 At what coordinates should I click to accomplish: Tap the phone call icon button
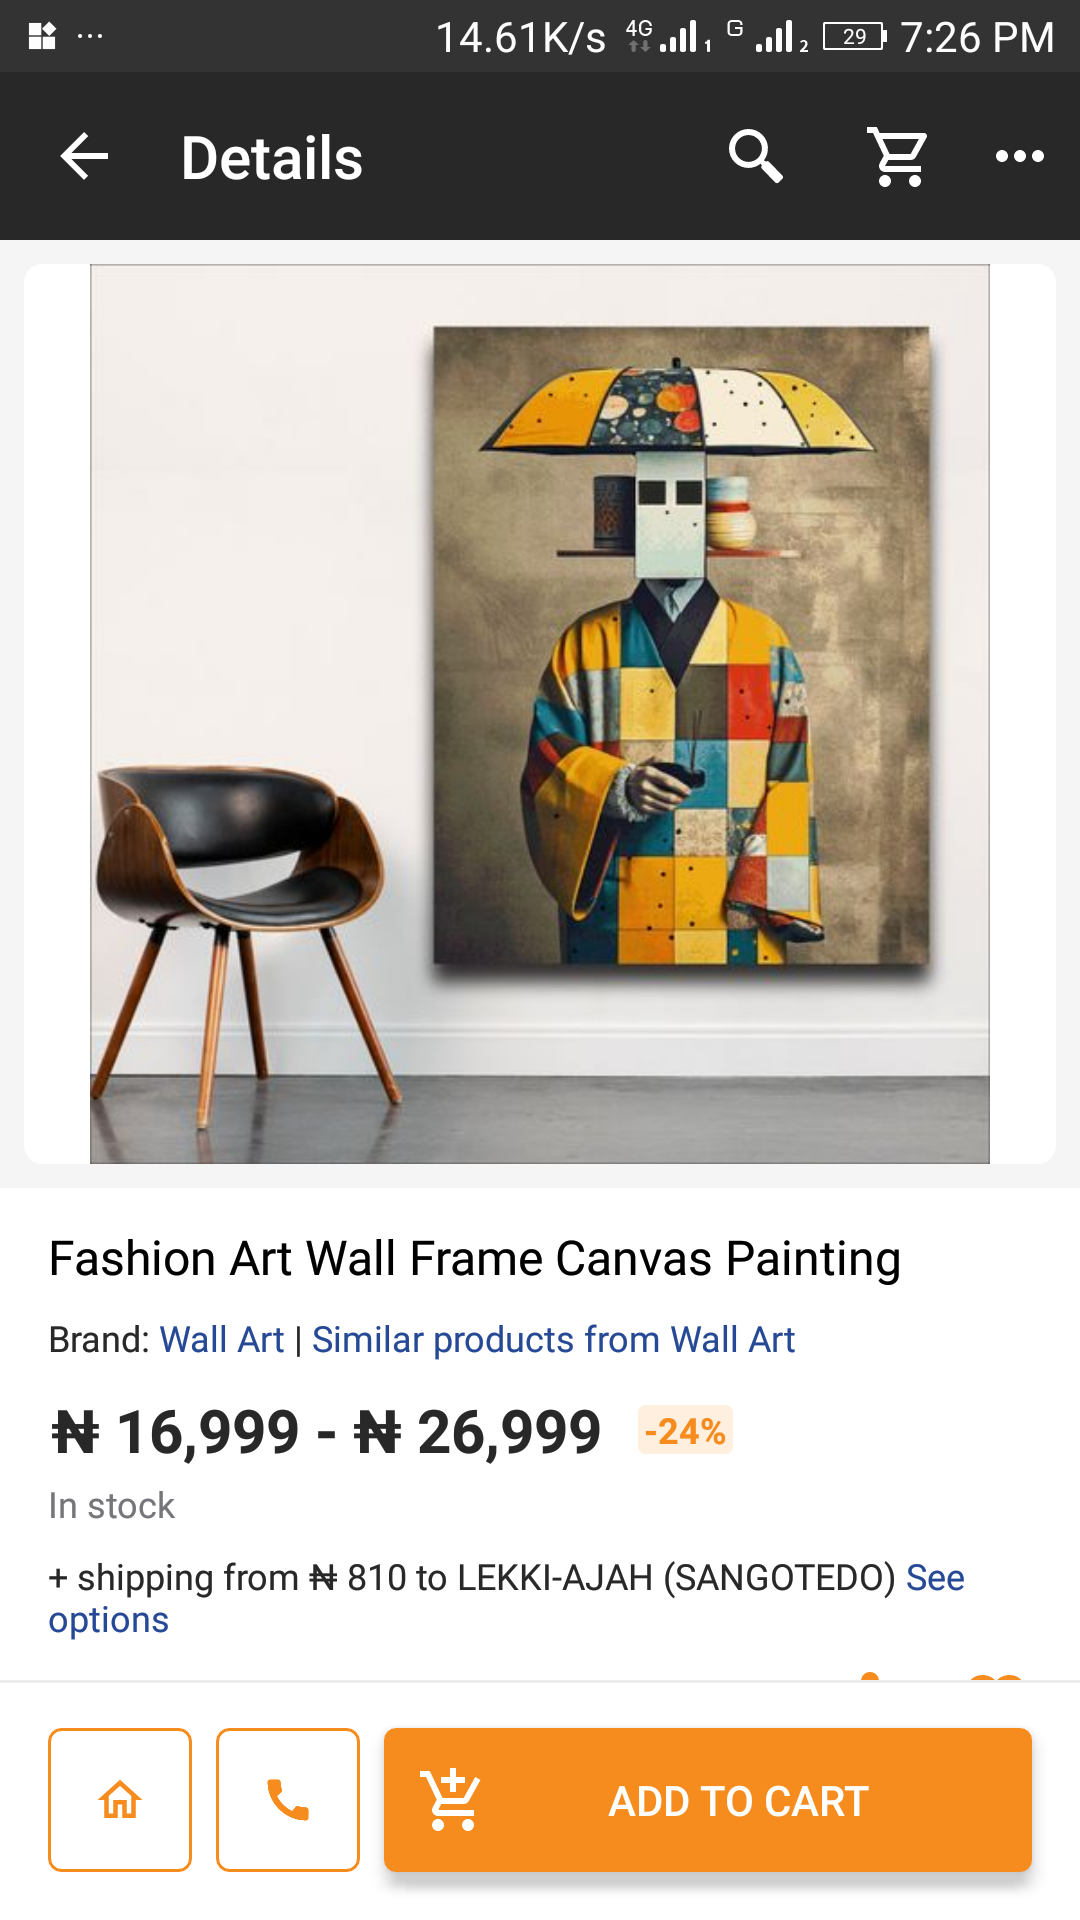coord(288,1800)
